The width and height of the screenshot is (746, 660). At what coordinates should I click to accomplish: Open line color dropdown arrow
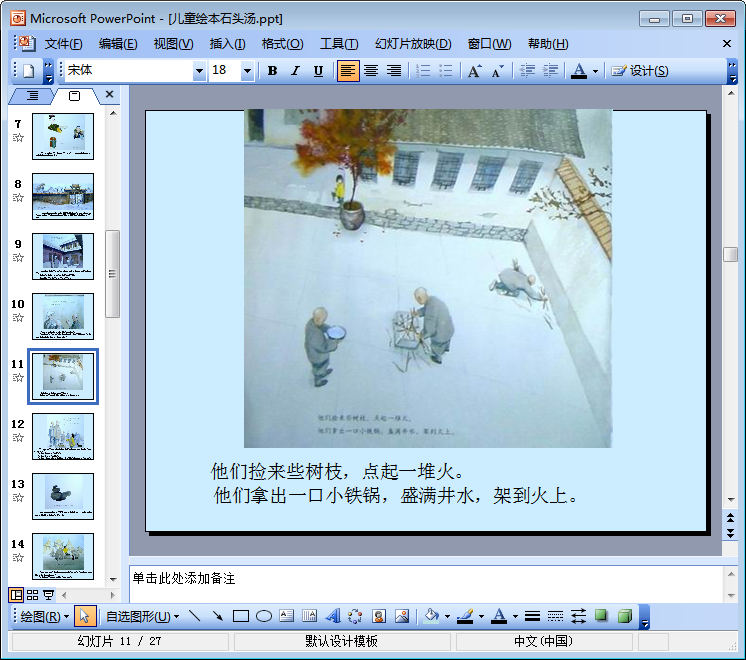[481, 617]
